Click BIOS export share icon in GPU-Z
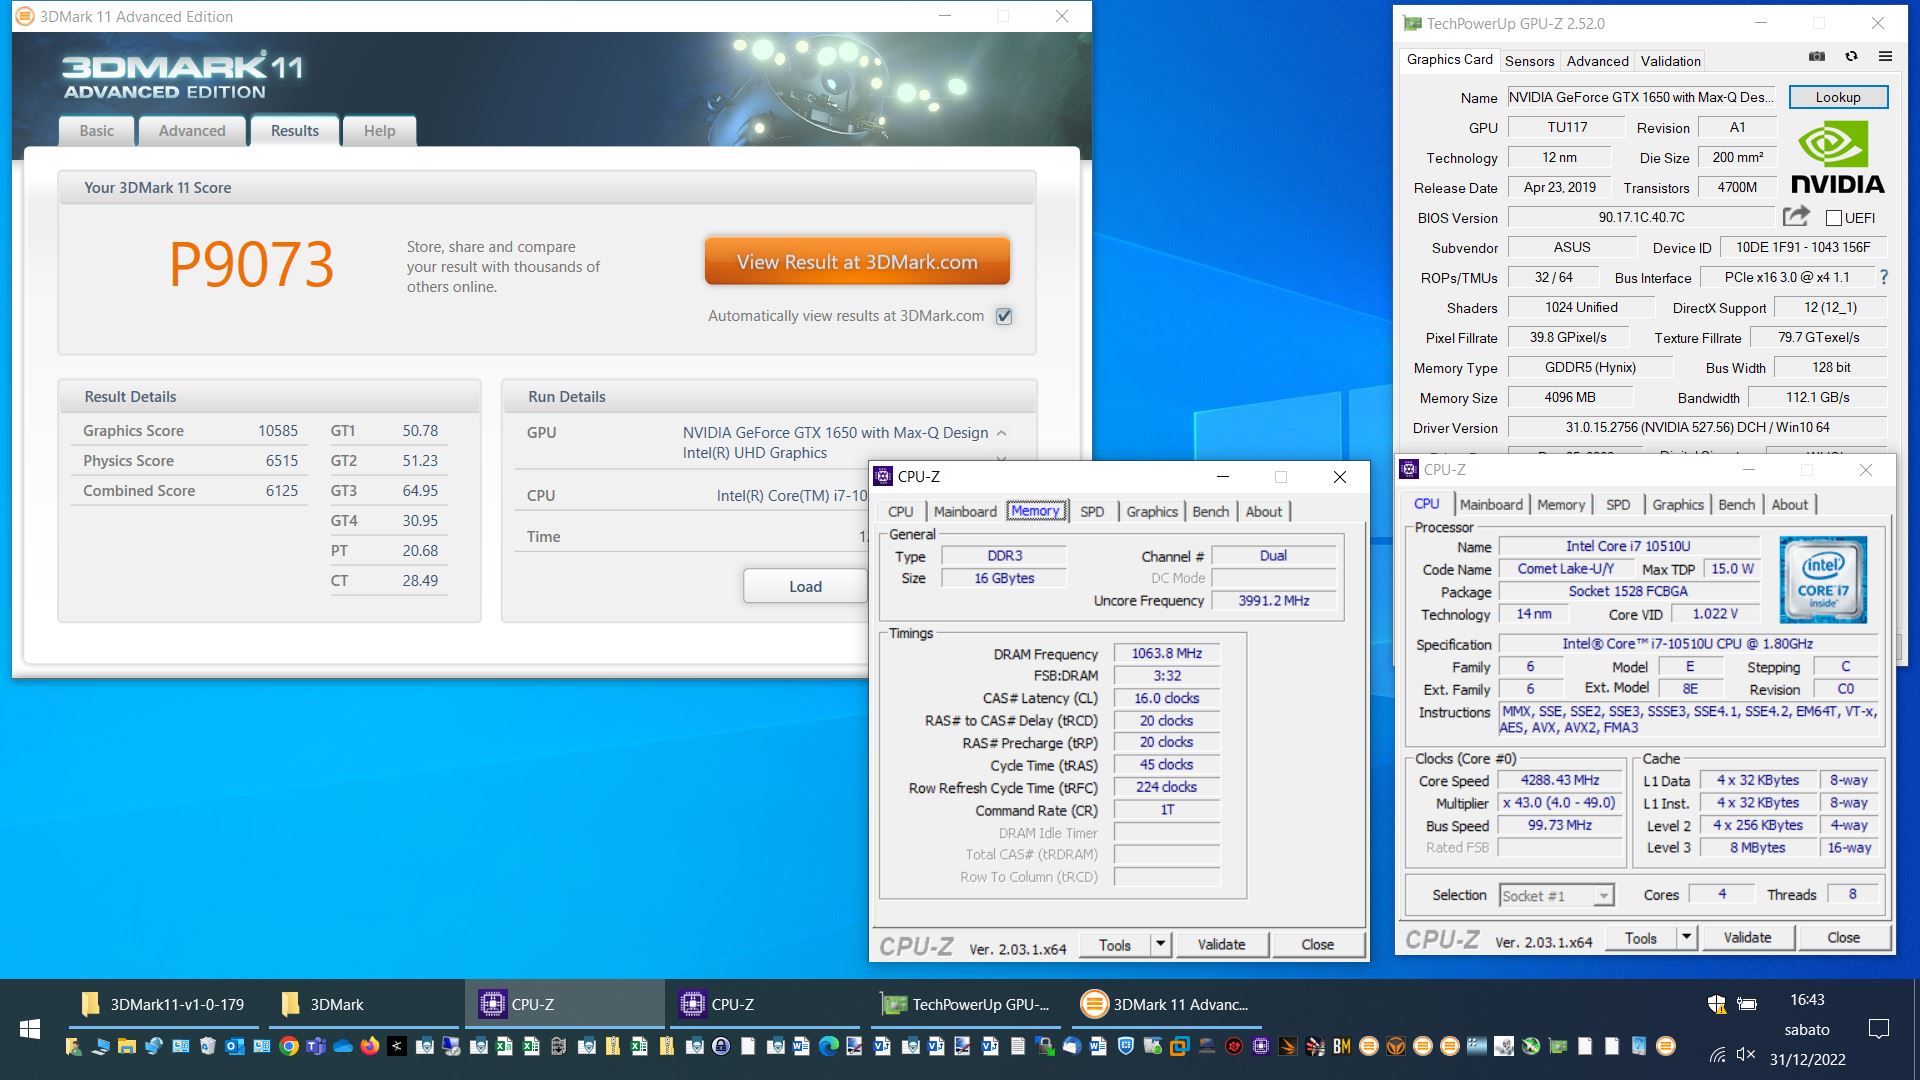1920x1080 pixels. click(1796, 216)
